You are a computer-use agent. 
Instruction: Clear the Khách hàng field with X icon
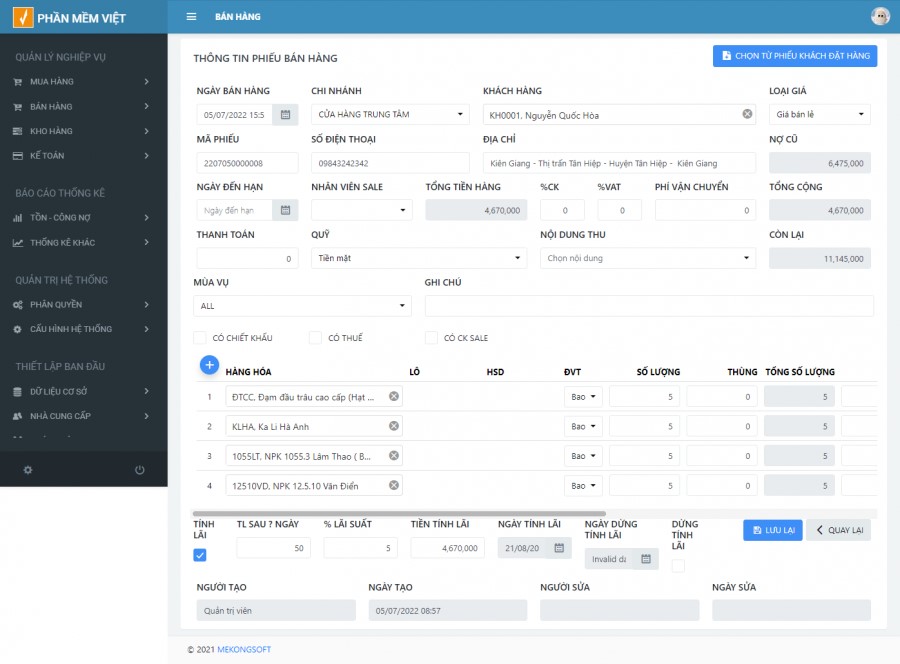point(747,114)
